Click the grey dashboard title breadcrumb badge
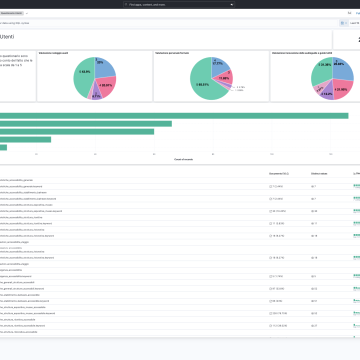360x360 pixels. click(12, 13)
